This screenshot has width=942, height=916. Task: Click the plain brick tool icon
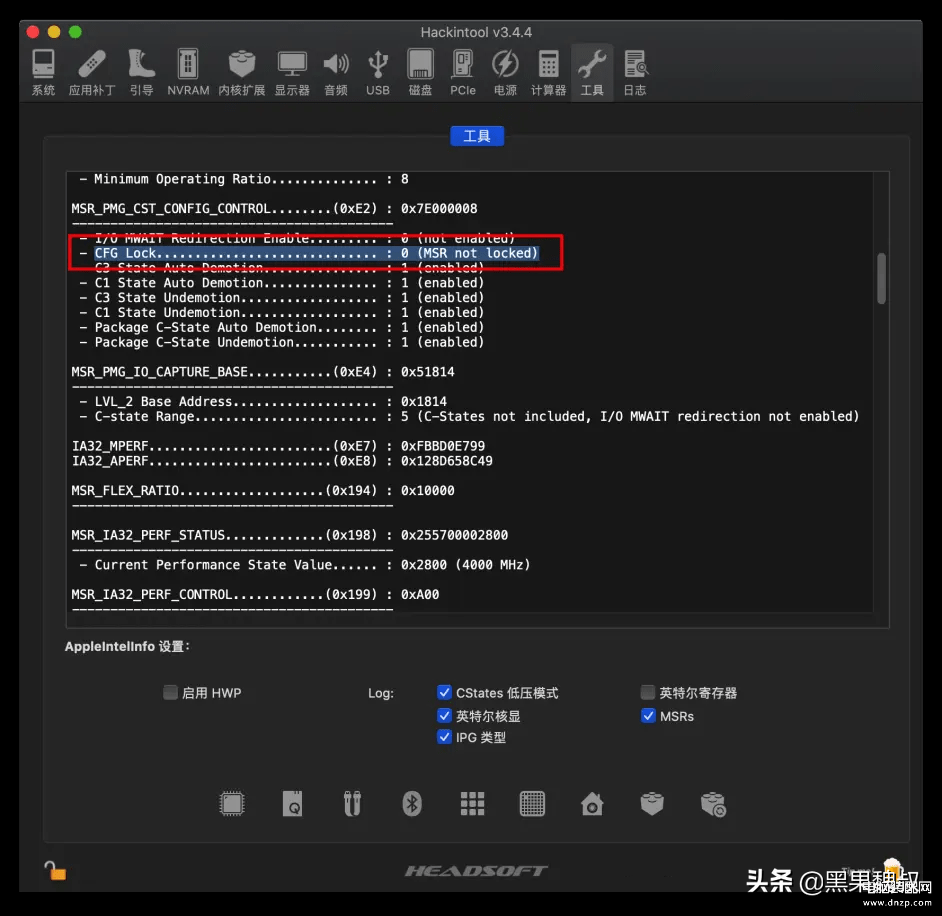click(652, 804)
